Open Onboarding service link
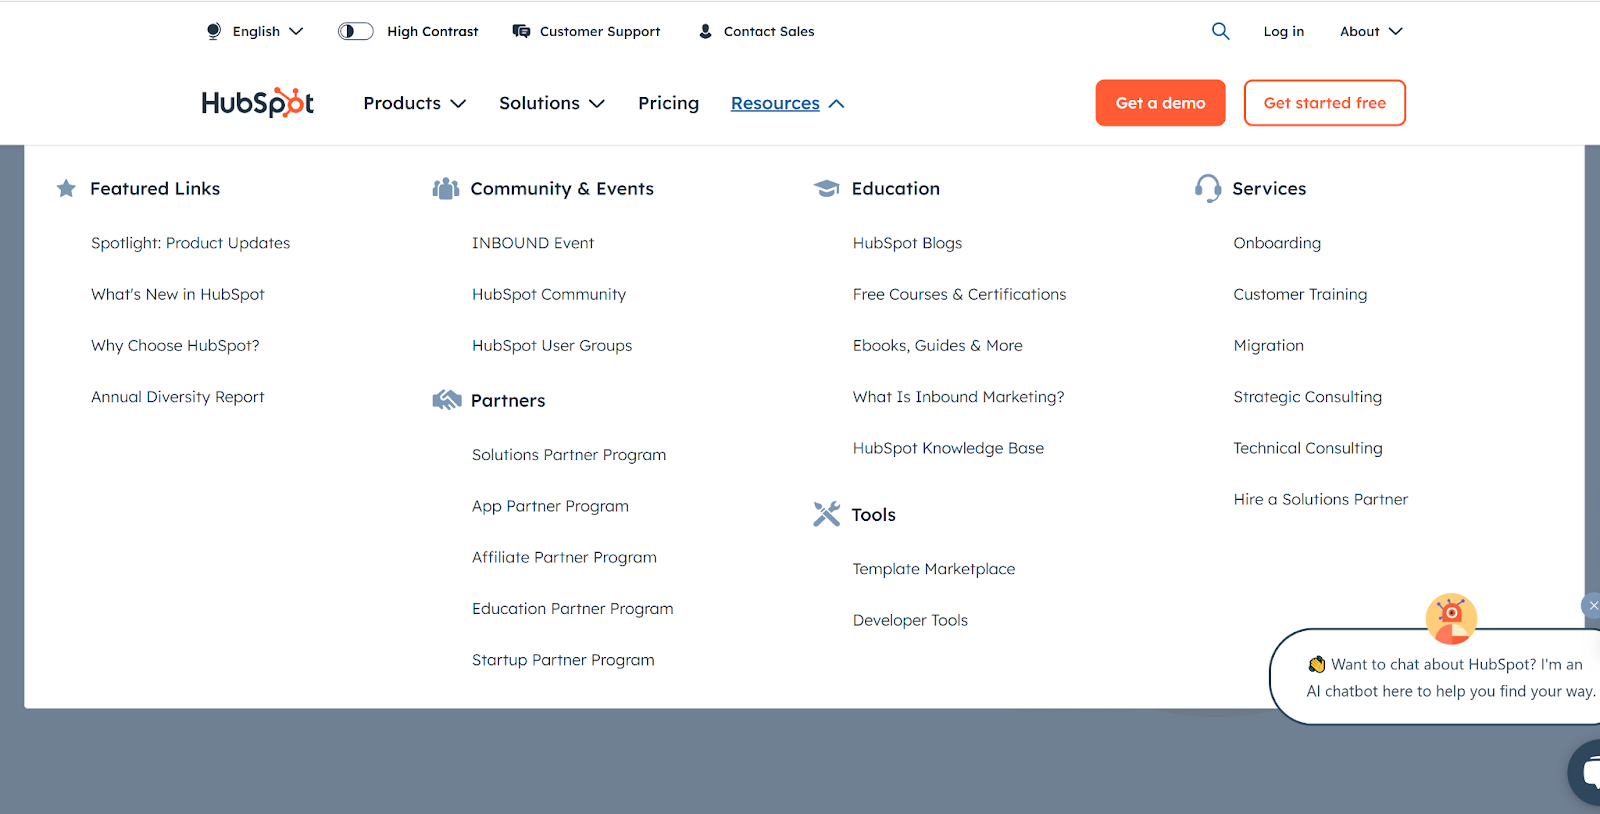Image resolution: width=1600 pixels, height=814 pixels. point(1277,243)
